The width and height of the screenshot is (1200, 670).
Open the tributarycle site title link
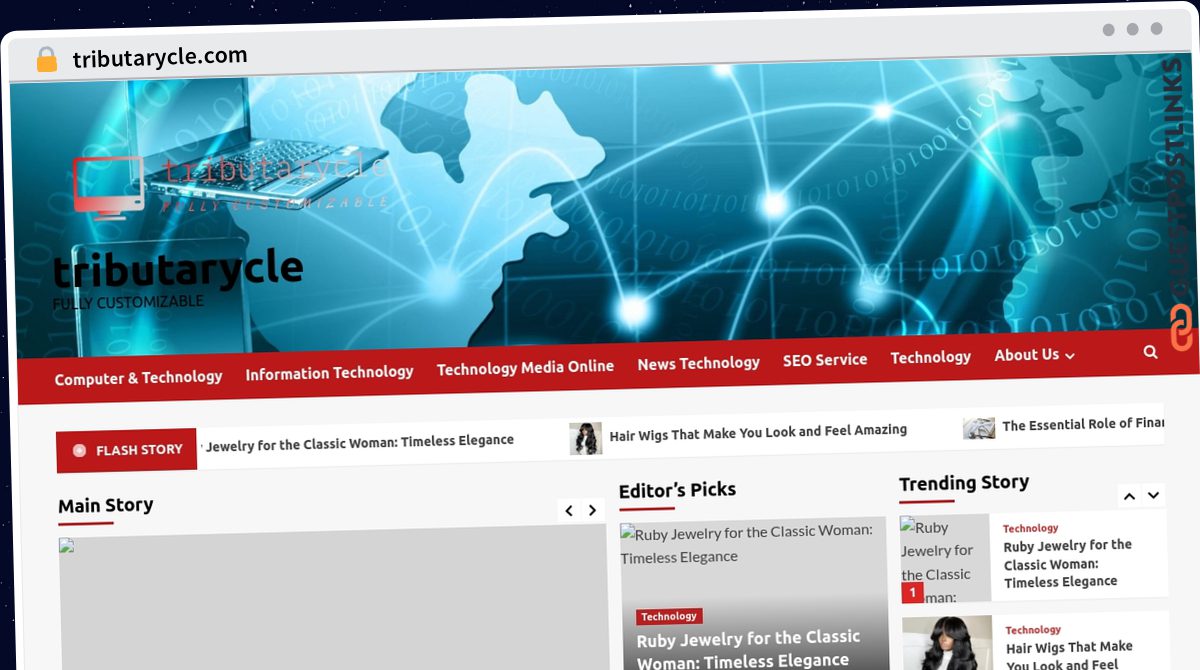pos(178,268)
